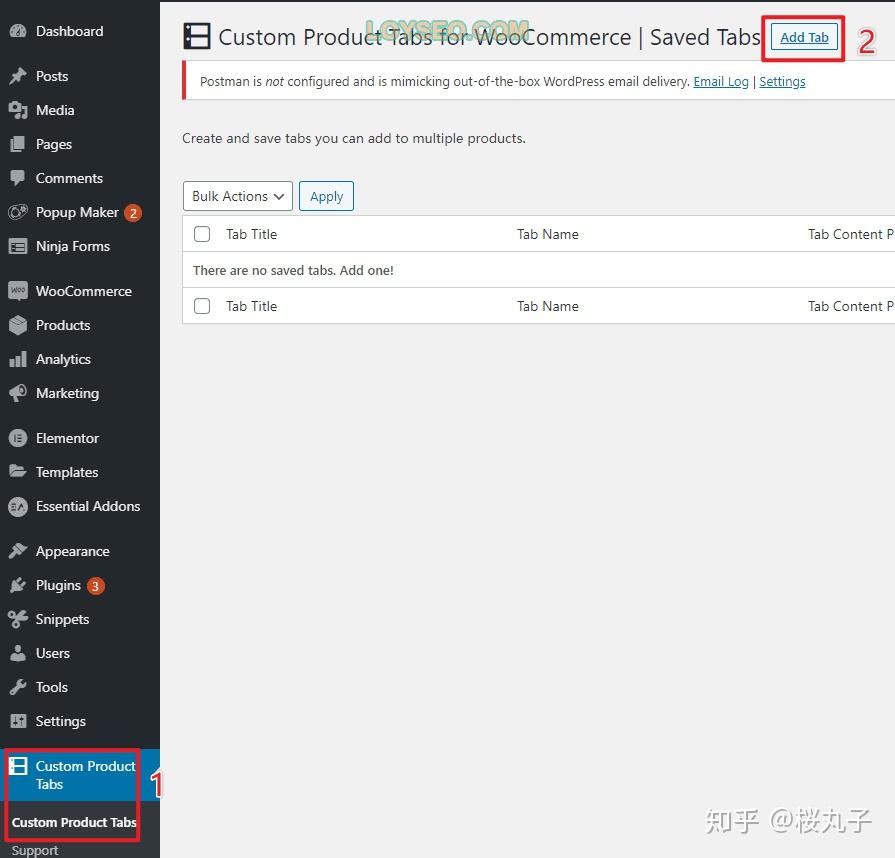
Task: Open the Support submenu item
Action: pos(35,850)
